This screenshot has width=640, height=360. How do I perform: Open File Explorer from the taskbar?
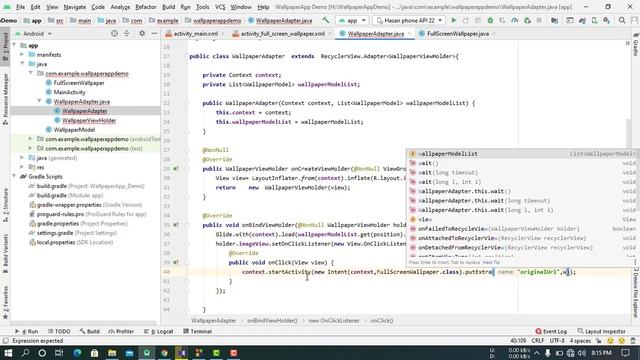click(112, 353)
